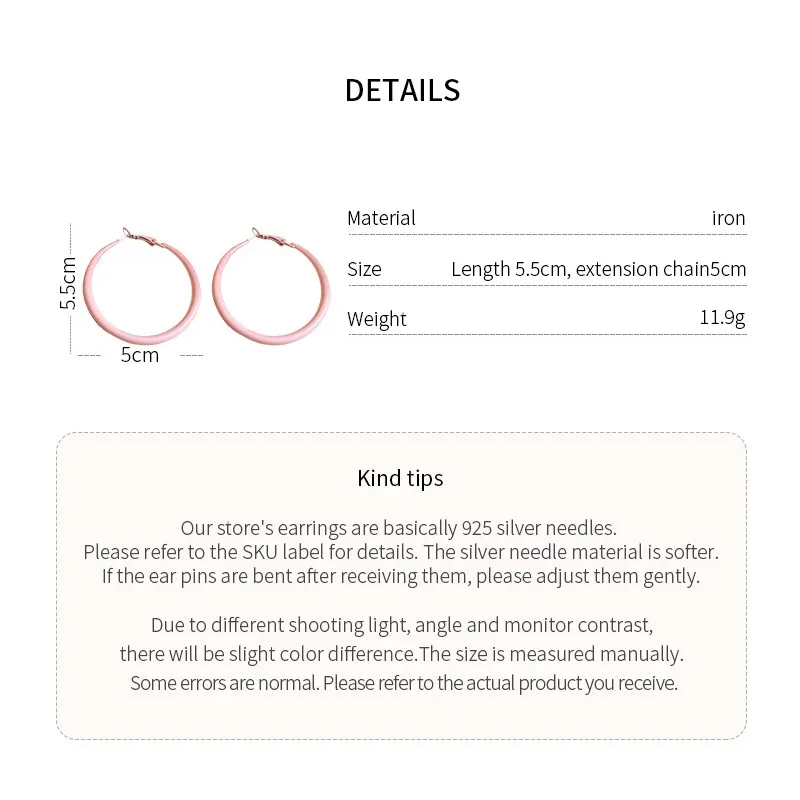
Task: Click the line about shooting light and monitor contrast
Action: pos(401,626)
